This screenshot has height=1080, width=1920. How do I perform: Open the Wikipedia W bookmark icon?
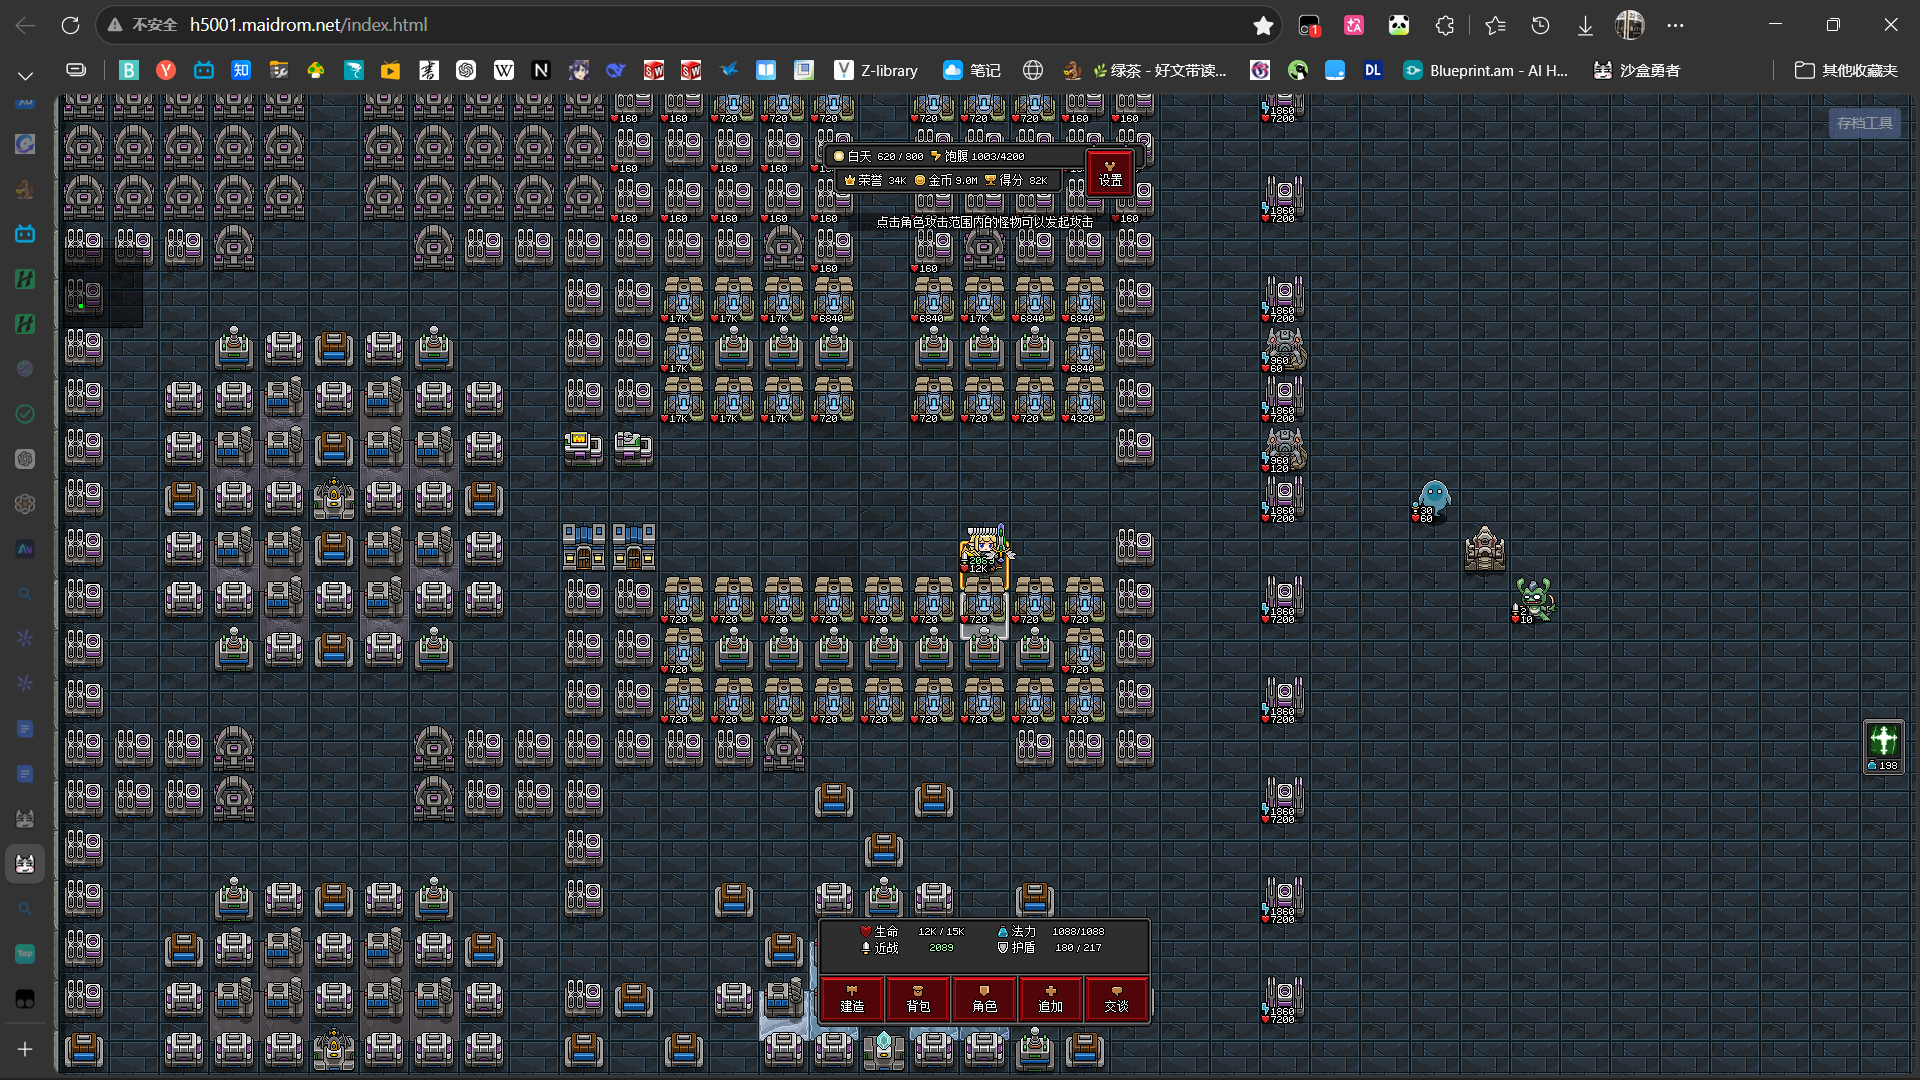504,70
